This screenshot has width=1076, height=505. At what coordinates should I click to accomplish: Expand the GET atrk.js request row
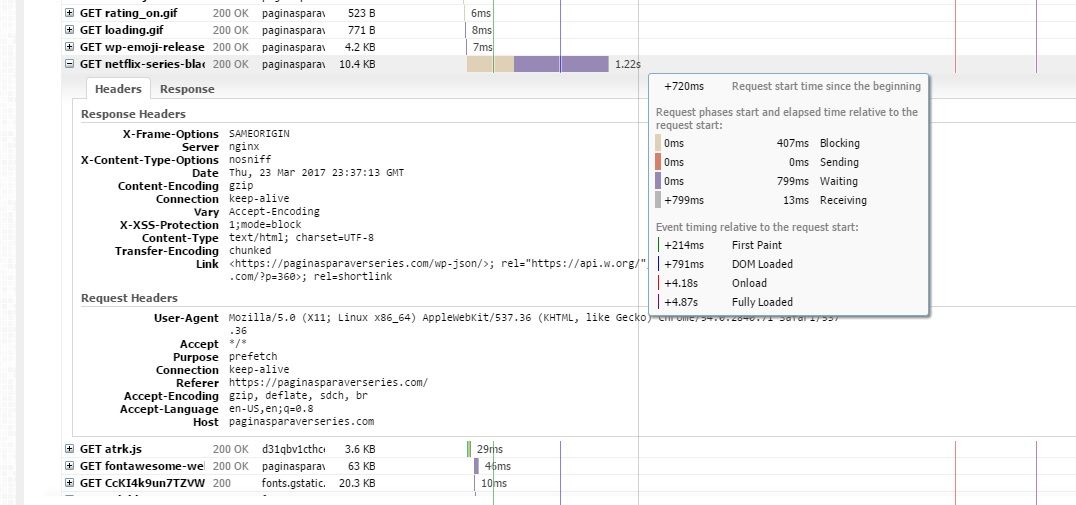[x=69, y=449]
